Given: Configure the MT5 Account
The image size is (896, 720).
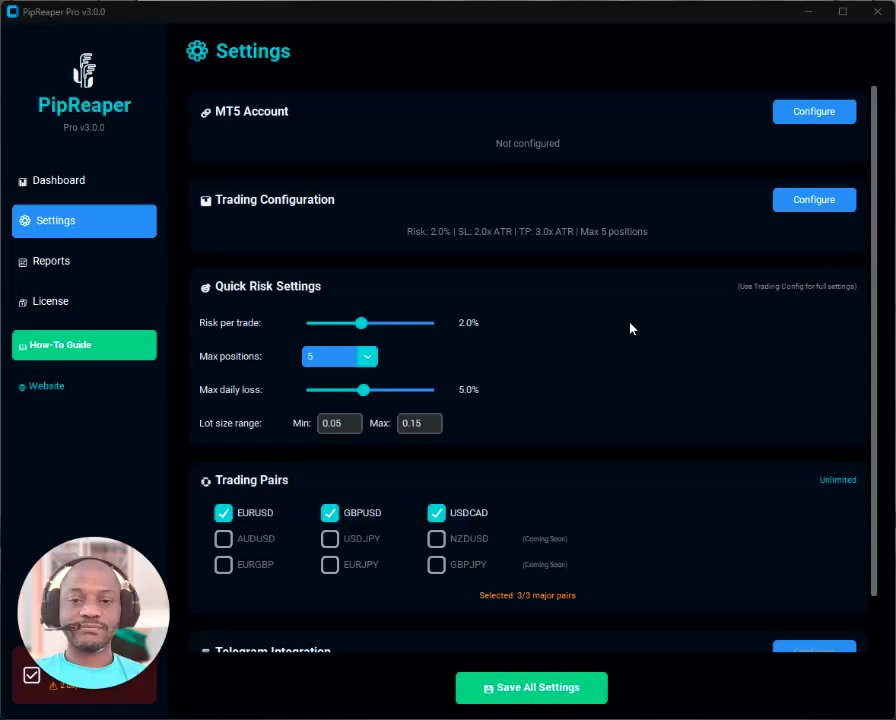Looking at the screenshot, I should [814, 111].
